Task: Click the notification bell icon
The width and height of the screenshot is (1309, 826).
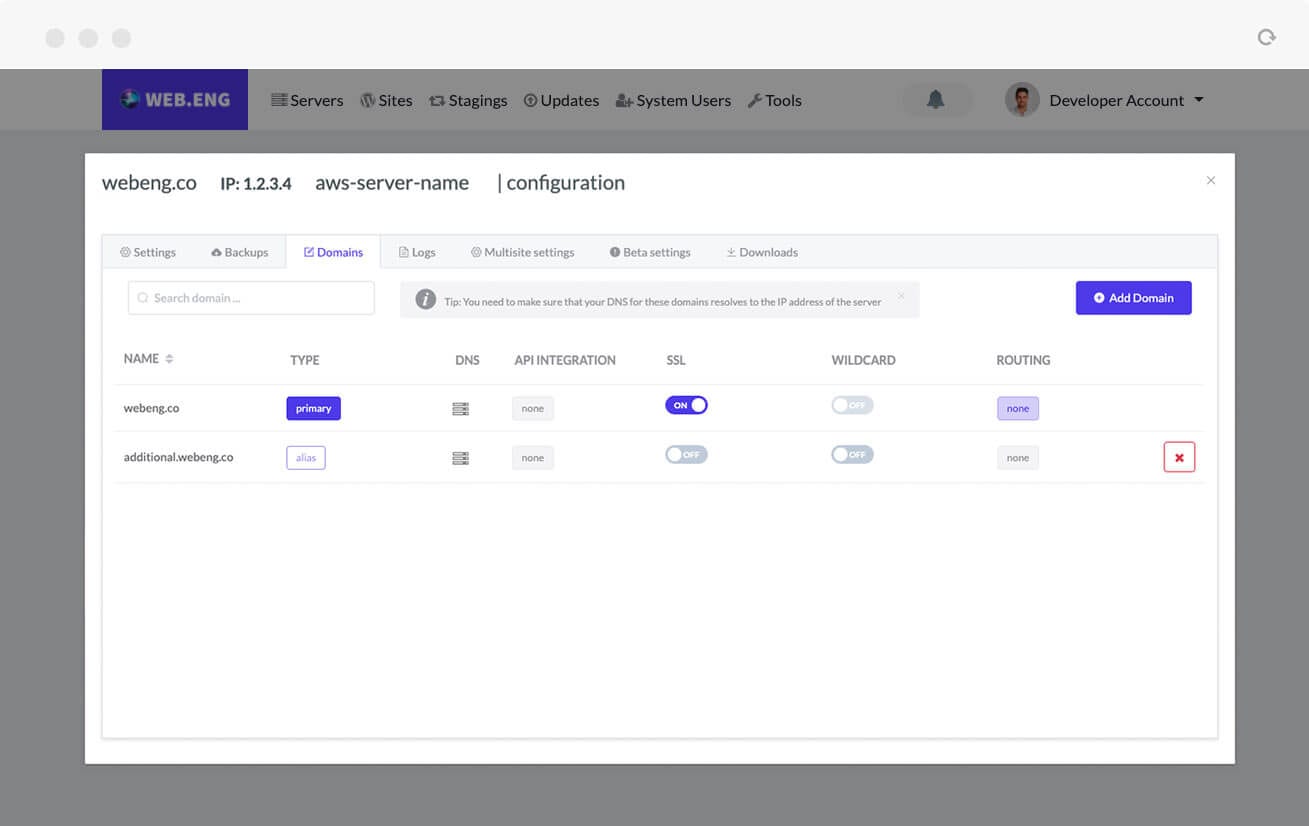Action: click(x=936, y=100)
